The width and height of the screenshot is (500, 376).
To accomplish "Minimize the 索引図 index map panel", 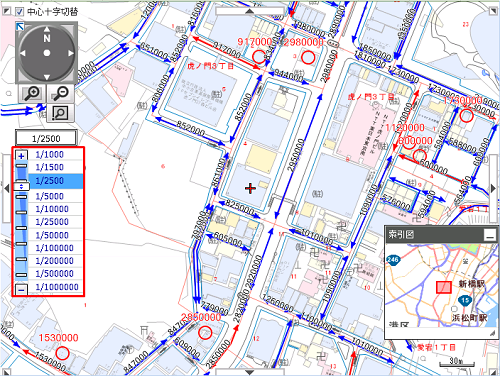I will [x=490, y=235].
